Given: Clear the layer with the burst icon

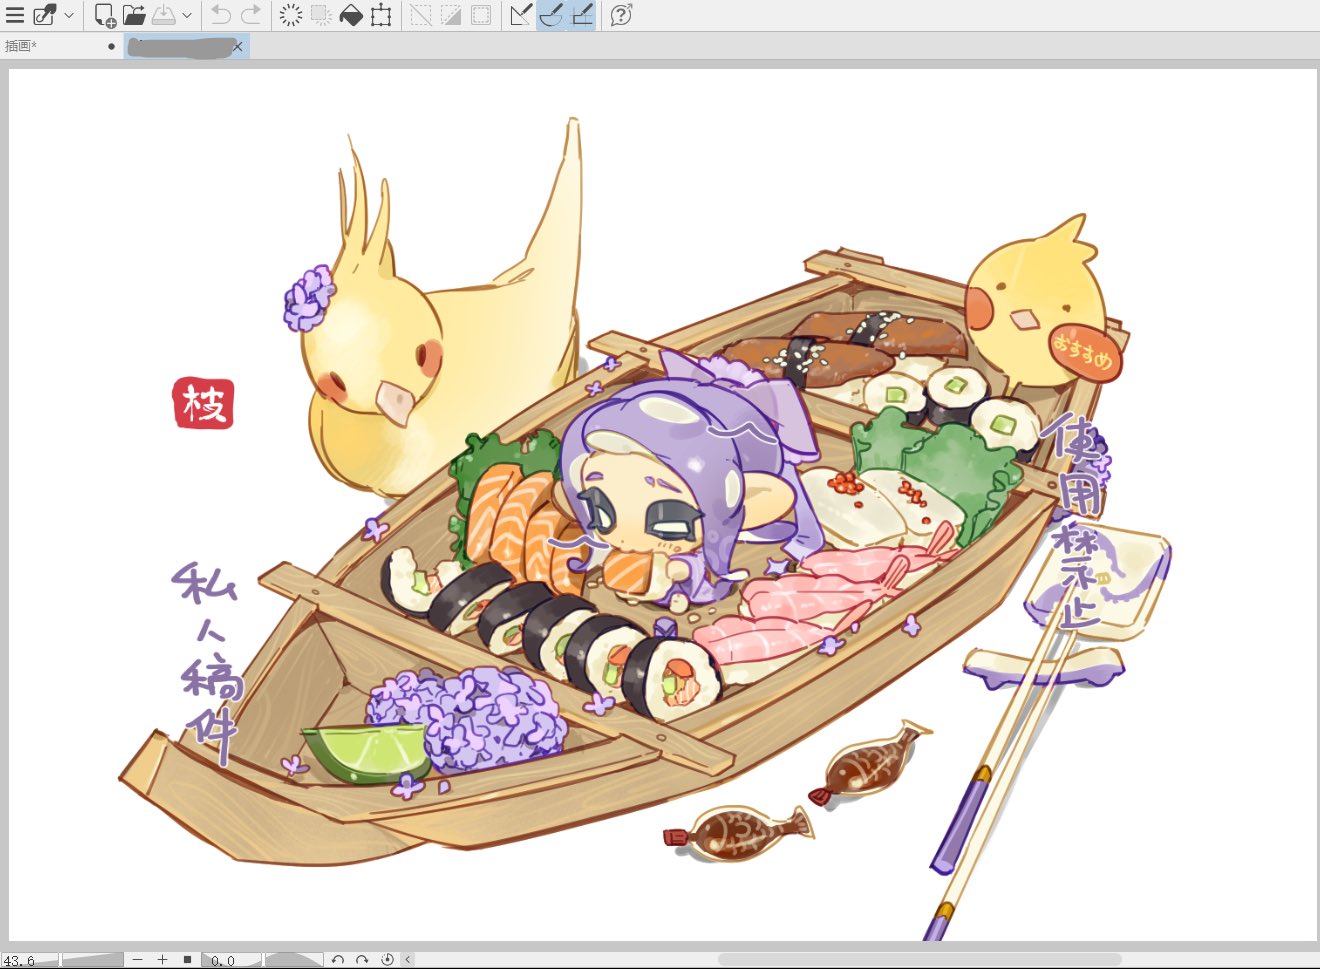Looking at the screenshot, I should [291, 15].
